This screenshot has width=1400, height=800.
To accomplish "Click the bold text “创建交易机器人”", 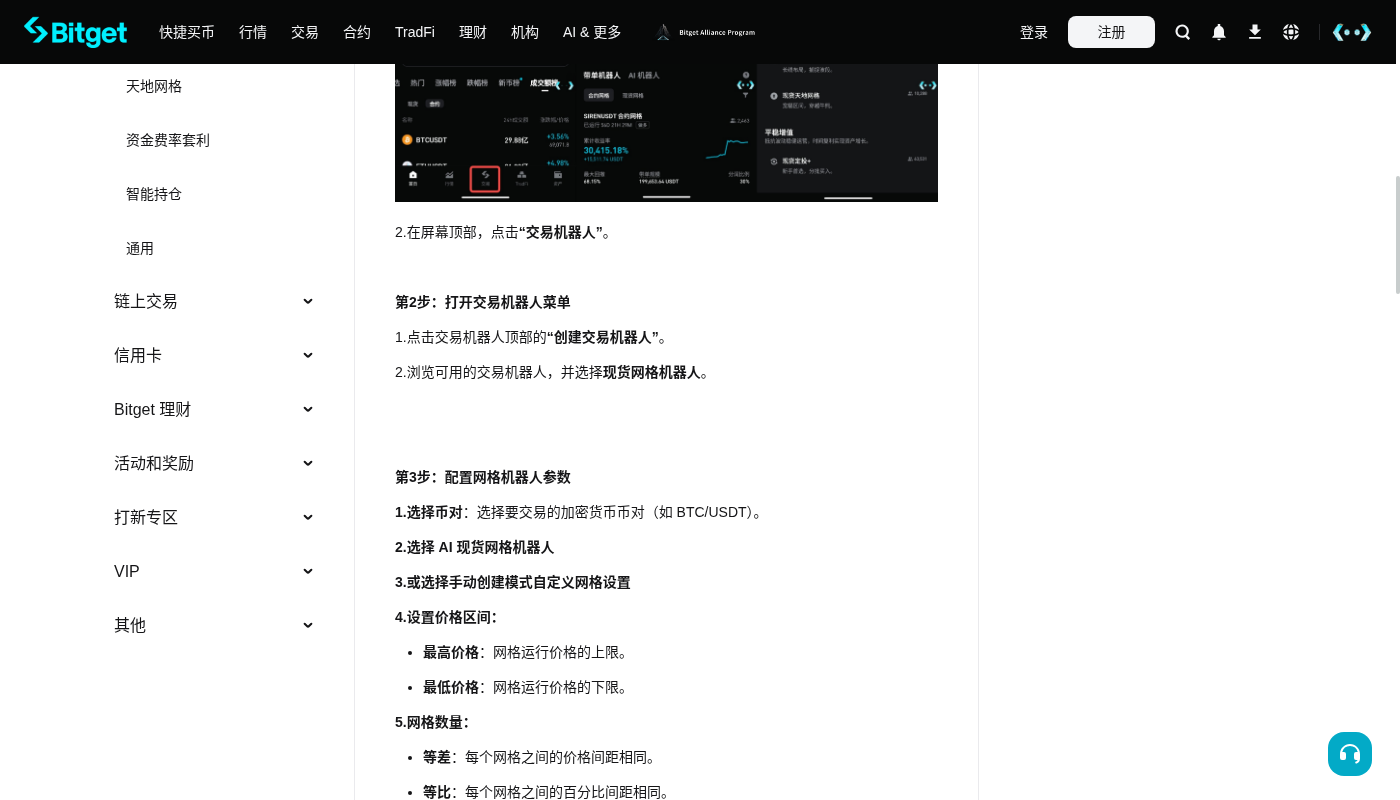I will coord(602,337).
